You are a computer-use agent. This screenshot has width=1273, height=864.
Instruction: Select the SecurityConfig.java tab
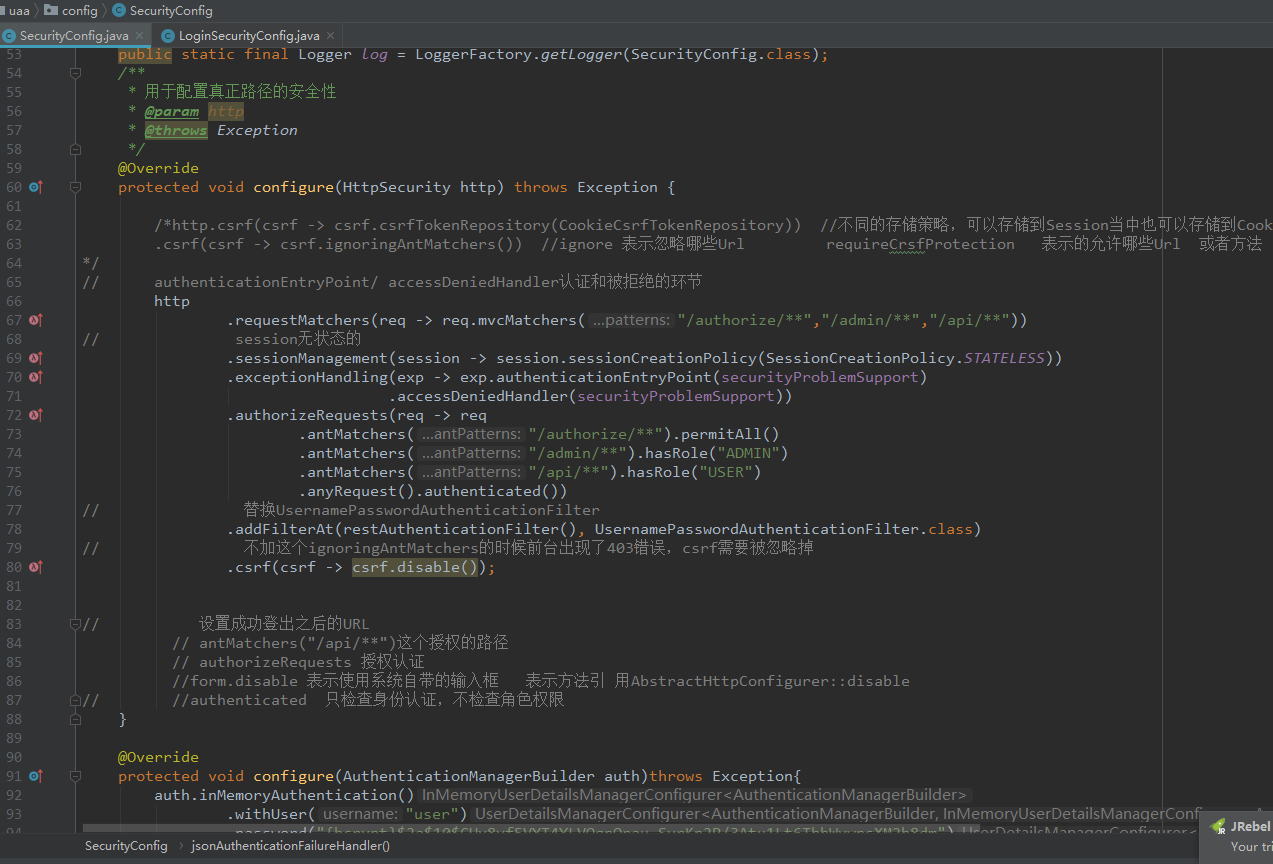pos(75,36)
